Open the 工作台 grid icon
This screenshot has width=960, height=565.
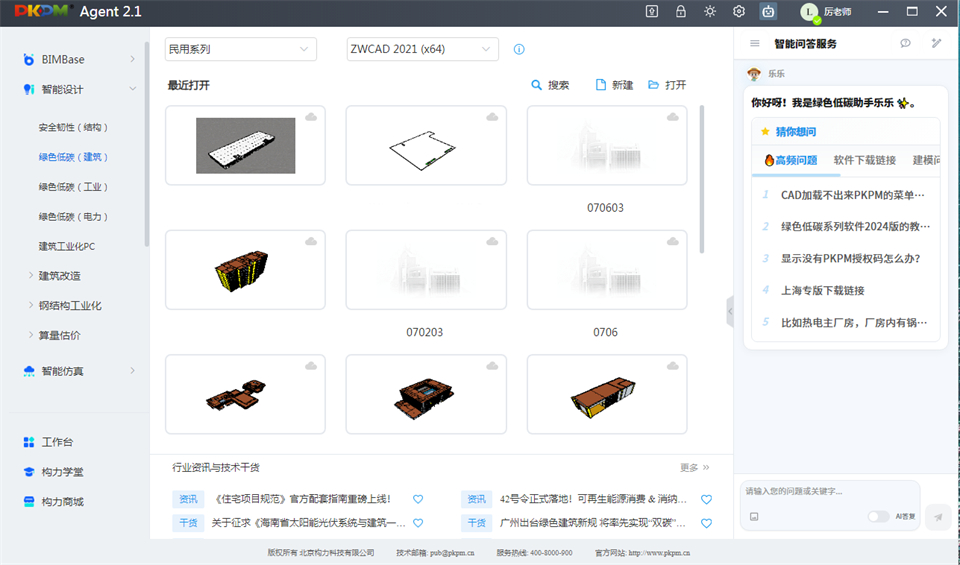(x=29, y=442)
